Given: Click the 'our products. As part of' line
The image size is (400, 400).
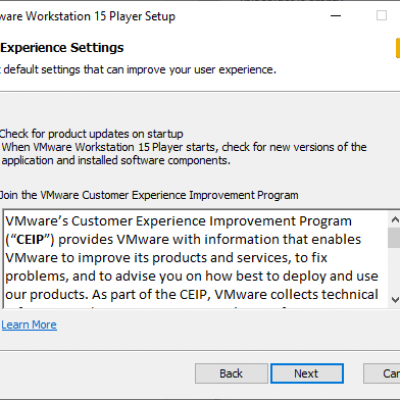Looking at the screenshot, I should click(192, 295).
